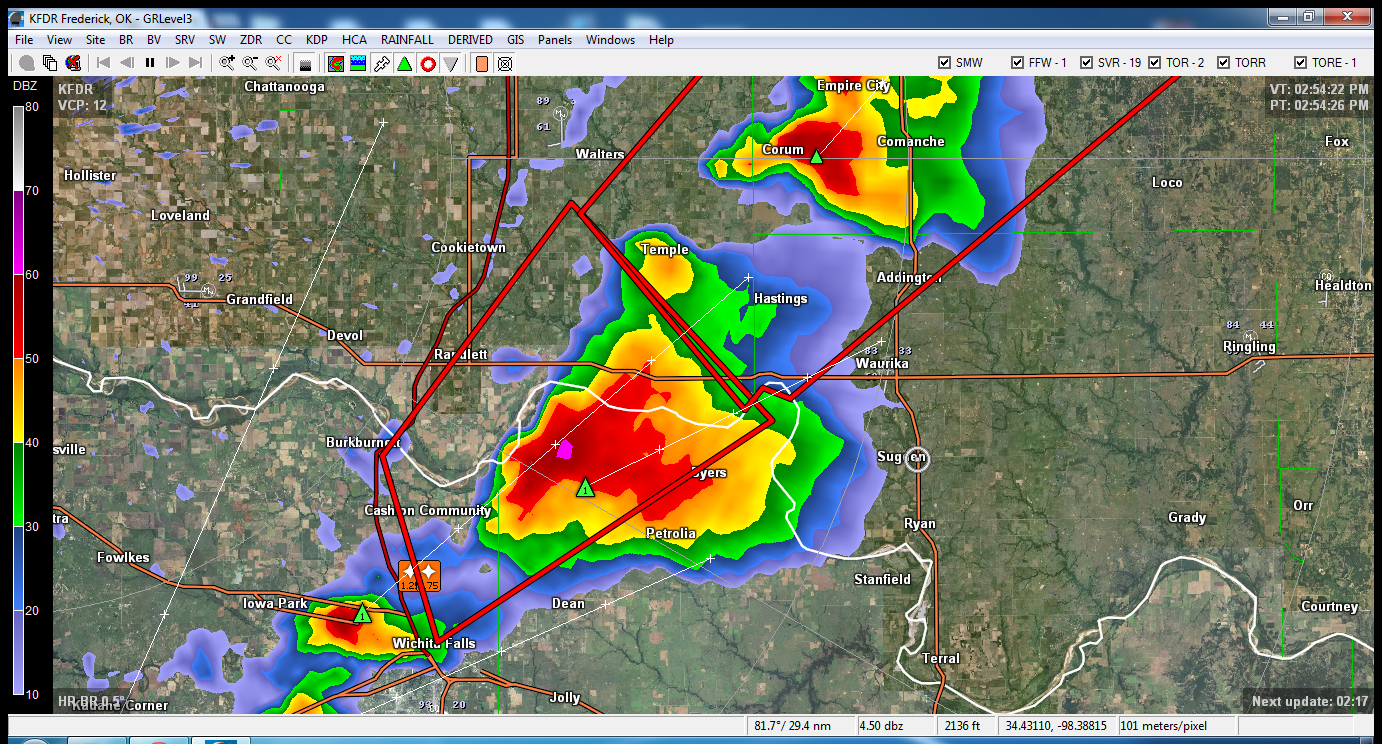Uncheck the FFW - 1 checkbox
Screen dimensions: 1382x744
pyautogui.click(x=1018, y=62)
